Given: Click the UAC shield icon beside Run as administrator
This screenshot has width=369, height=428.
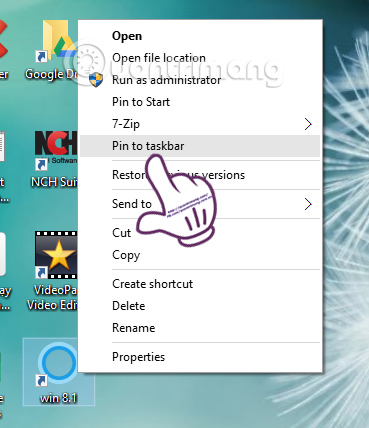Looking at the screenshot, I should (96, 80).
